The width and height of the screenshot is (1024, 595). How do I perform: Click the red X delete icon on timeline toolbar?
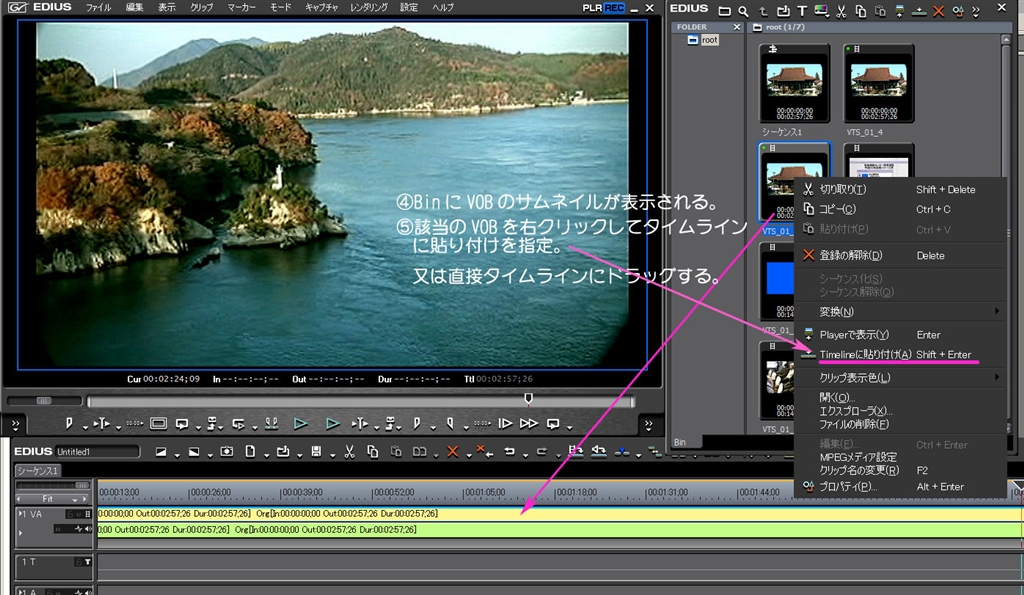click(x=453, y=452)
